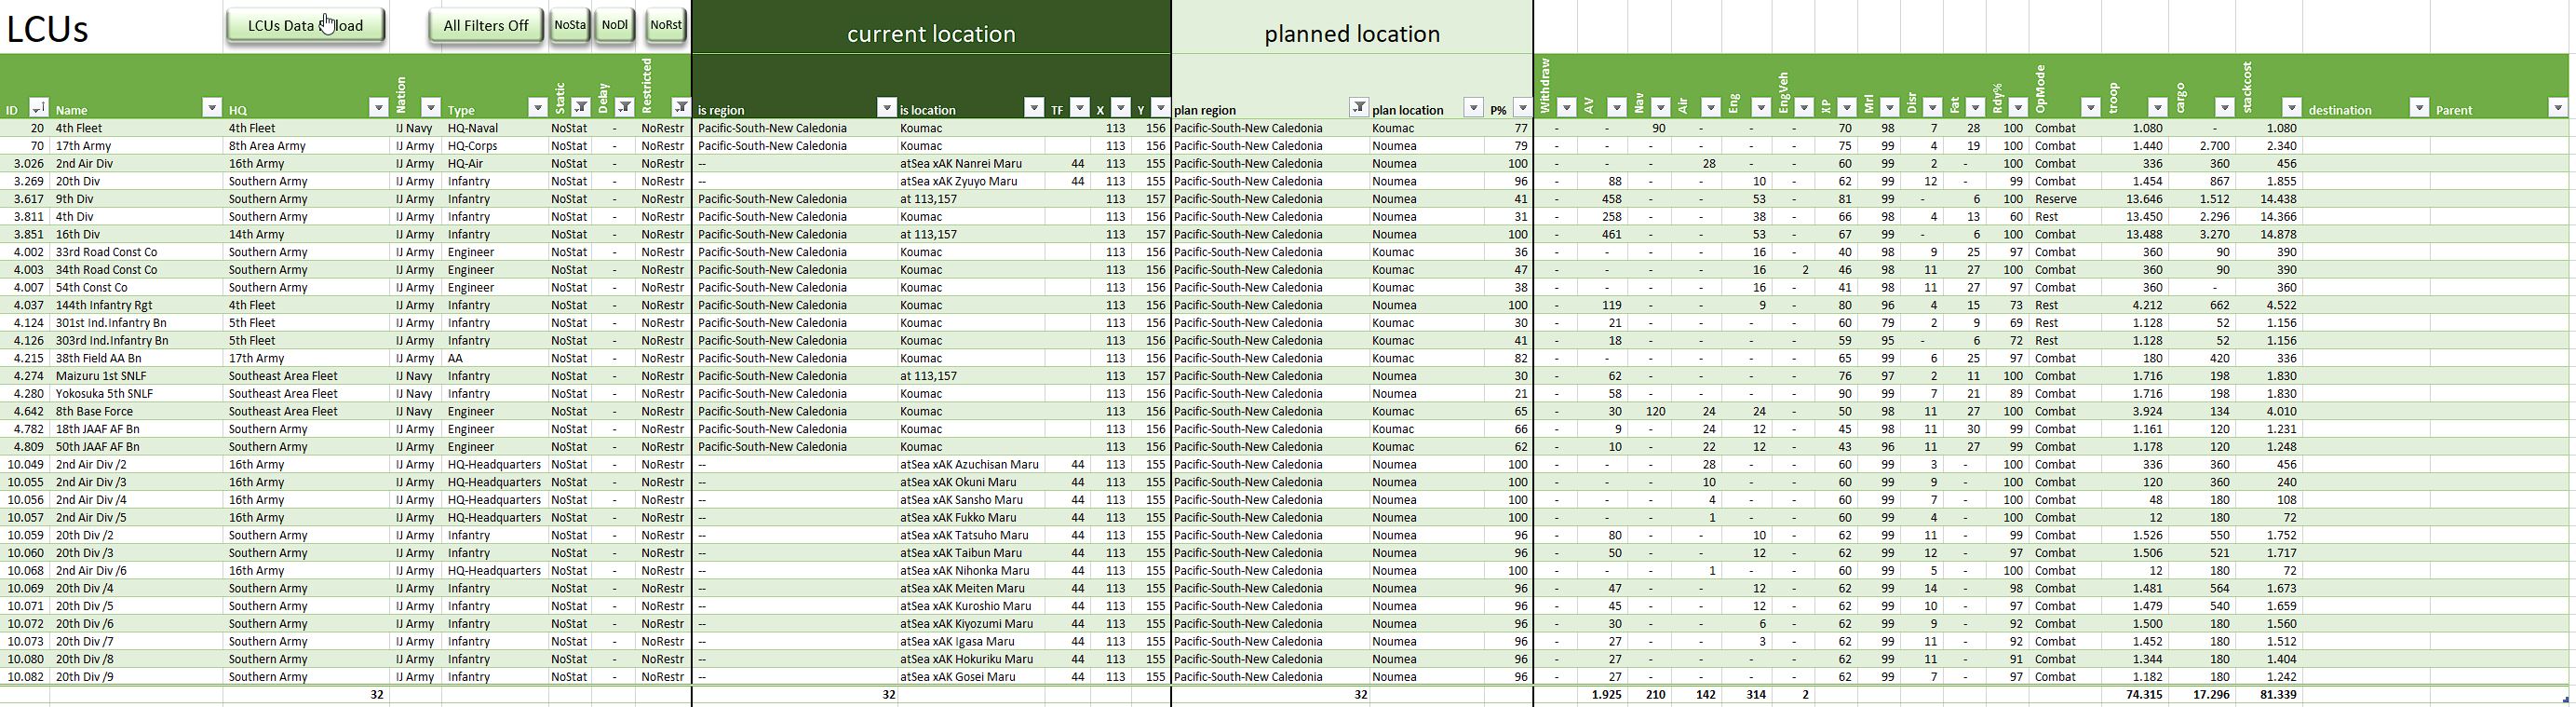Open the Nation column filter dropdown

pos(430,108)
